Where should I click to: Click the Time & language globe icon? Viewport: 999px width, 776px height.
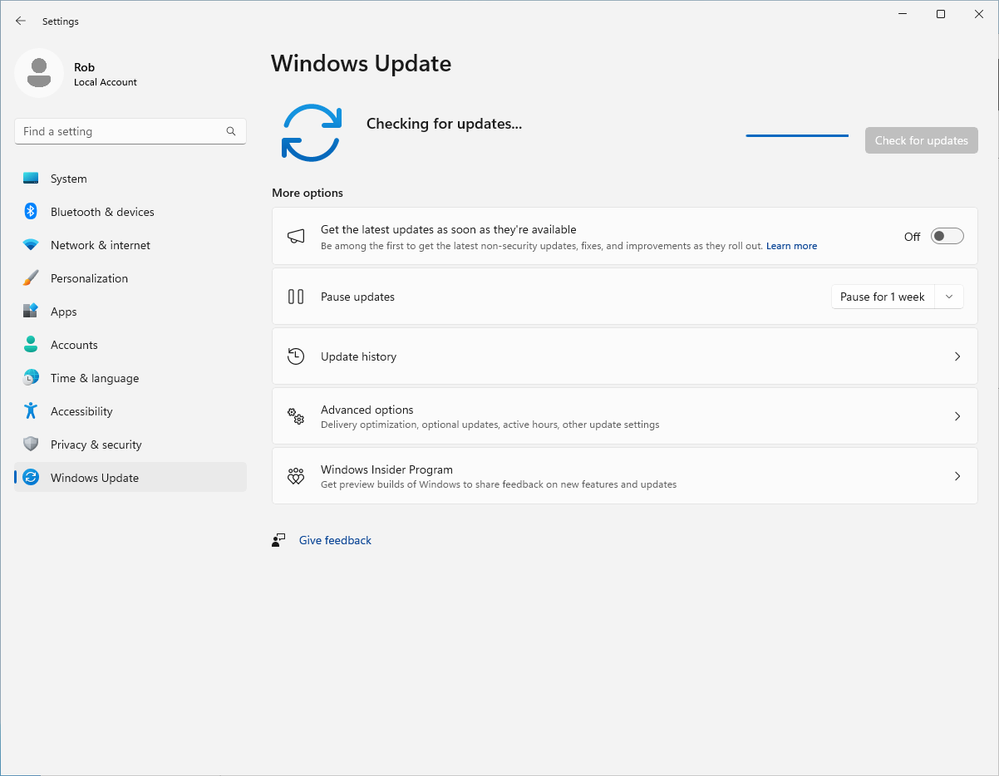coord(31,378)
